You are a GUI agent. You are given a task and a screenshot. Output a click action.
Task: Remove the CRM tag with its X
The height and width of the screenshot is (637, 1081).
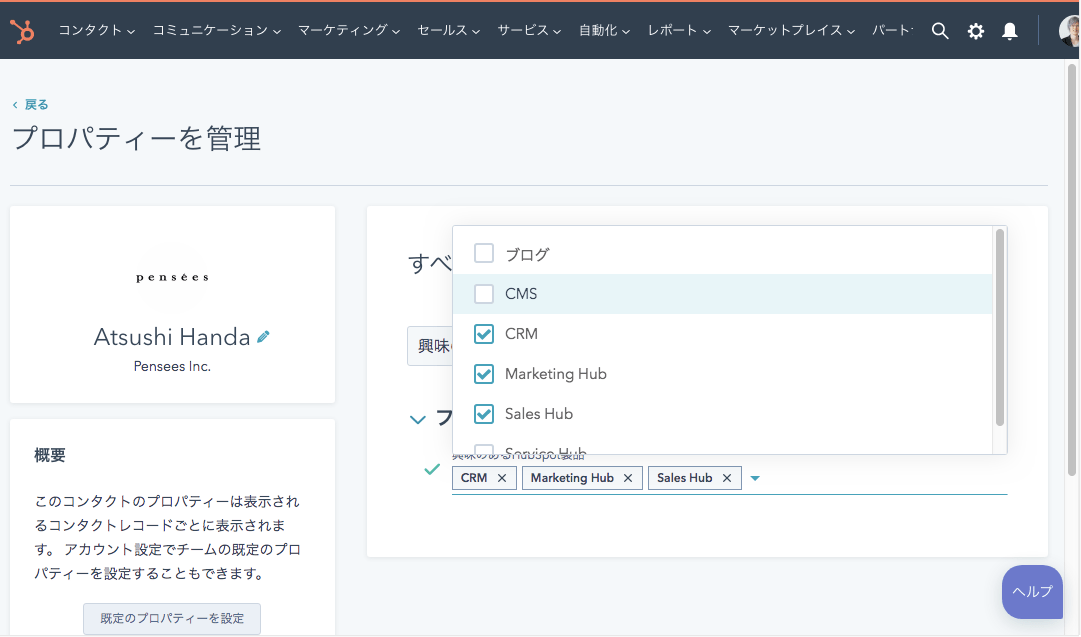(x=502, y=478)
